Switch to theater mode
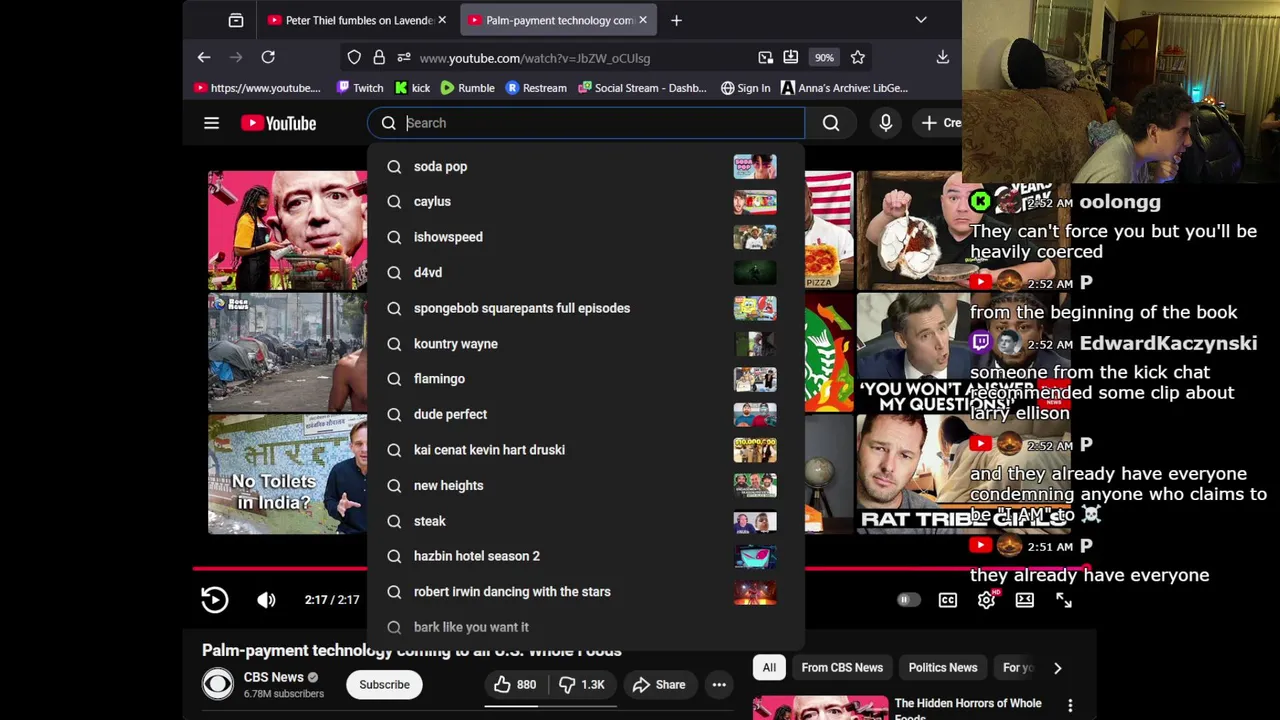Screen dimensions: 1280x720 click(x=1025, y=600)
